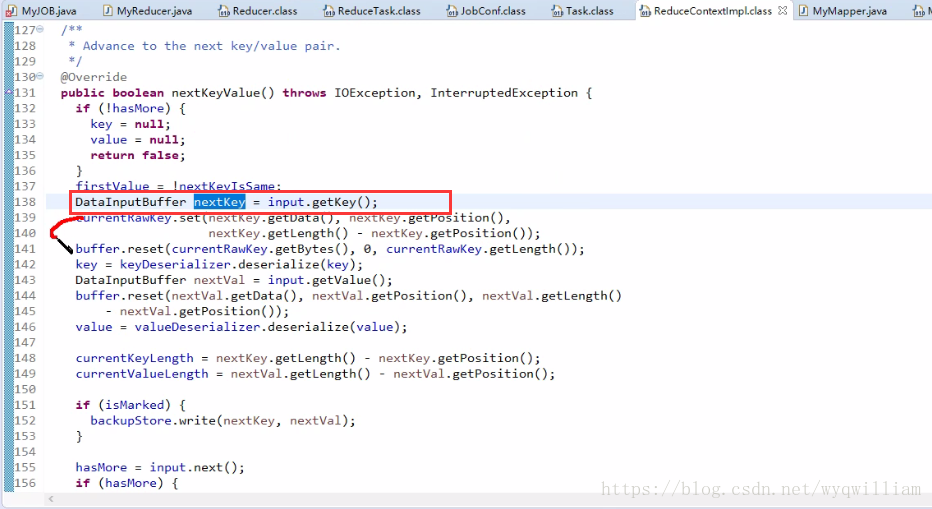Click line number 147 in the gutter
The image size is (932, 509).
[25, 343]
